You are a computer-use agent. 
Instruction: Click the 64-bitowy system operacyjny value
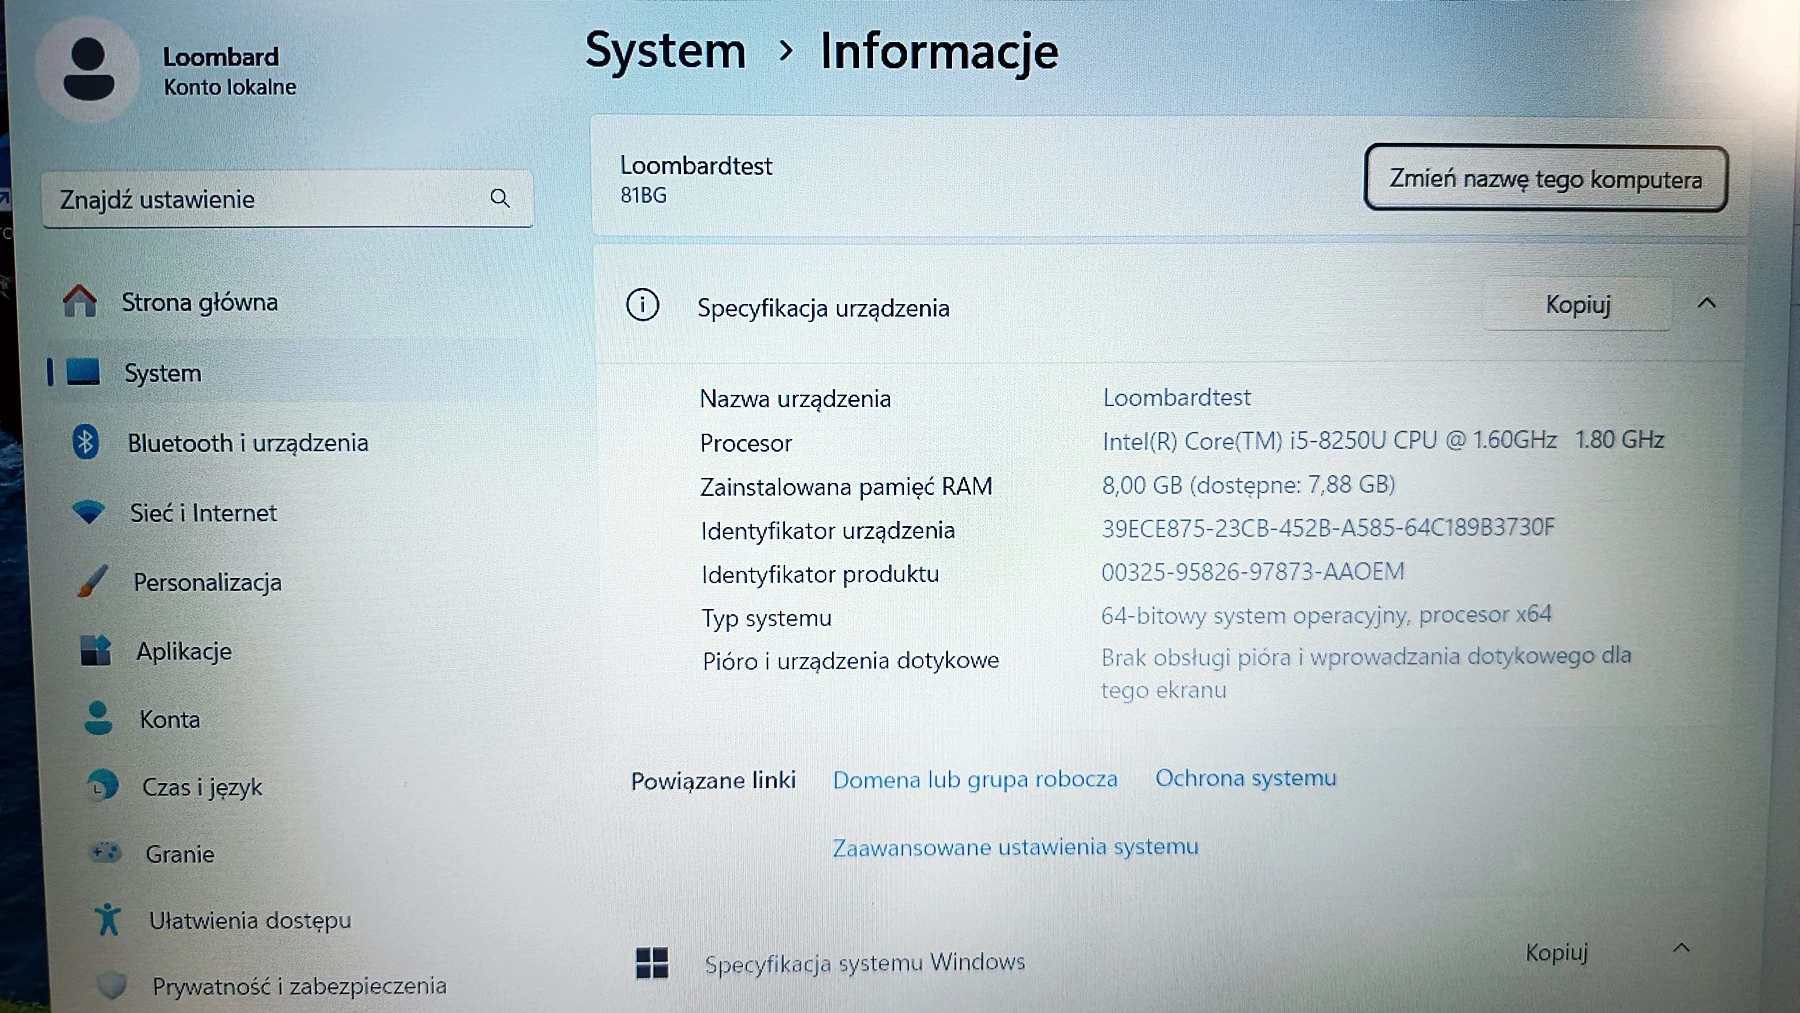[x=1326, y=615]
